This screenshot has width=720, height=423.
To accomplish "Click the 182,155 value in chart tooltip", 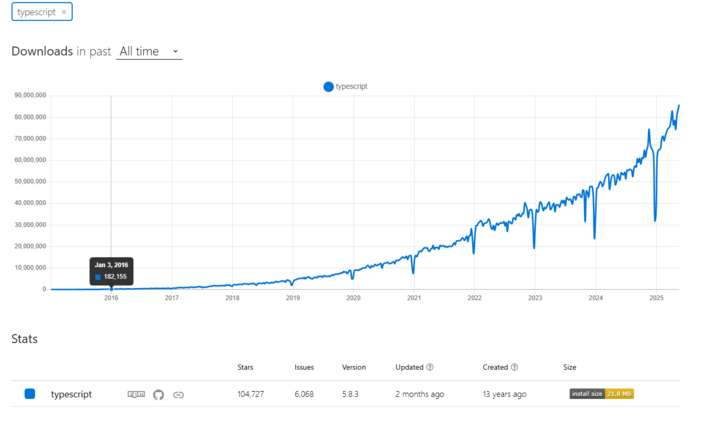I will [x=115, y=276].
